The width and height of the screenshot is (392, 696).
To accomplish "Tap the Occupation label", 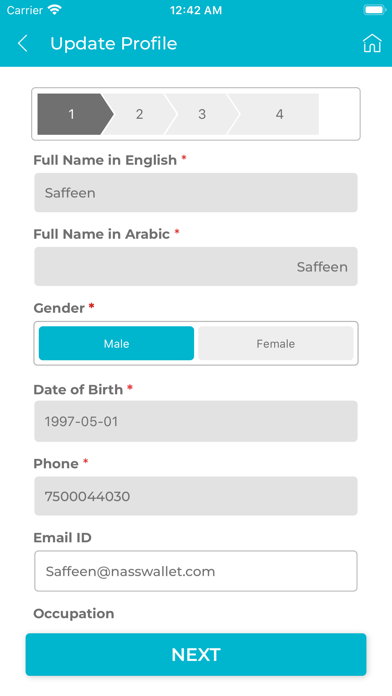I will click(74, 613).
